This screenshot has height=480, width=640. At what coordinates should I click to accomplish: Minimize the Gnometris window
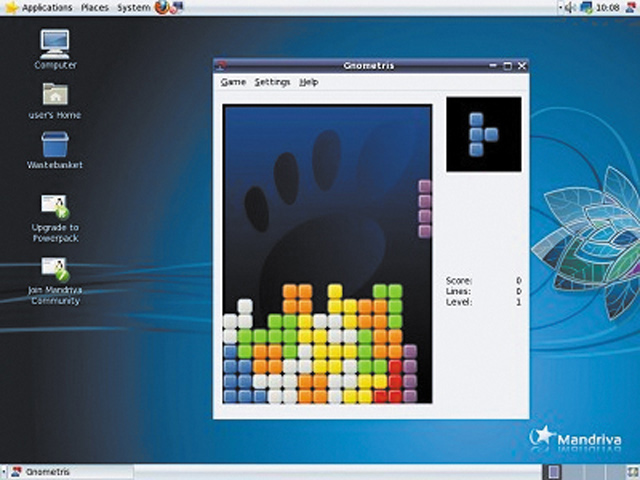[x=493, y=65]
